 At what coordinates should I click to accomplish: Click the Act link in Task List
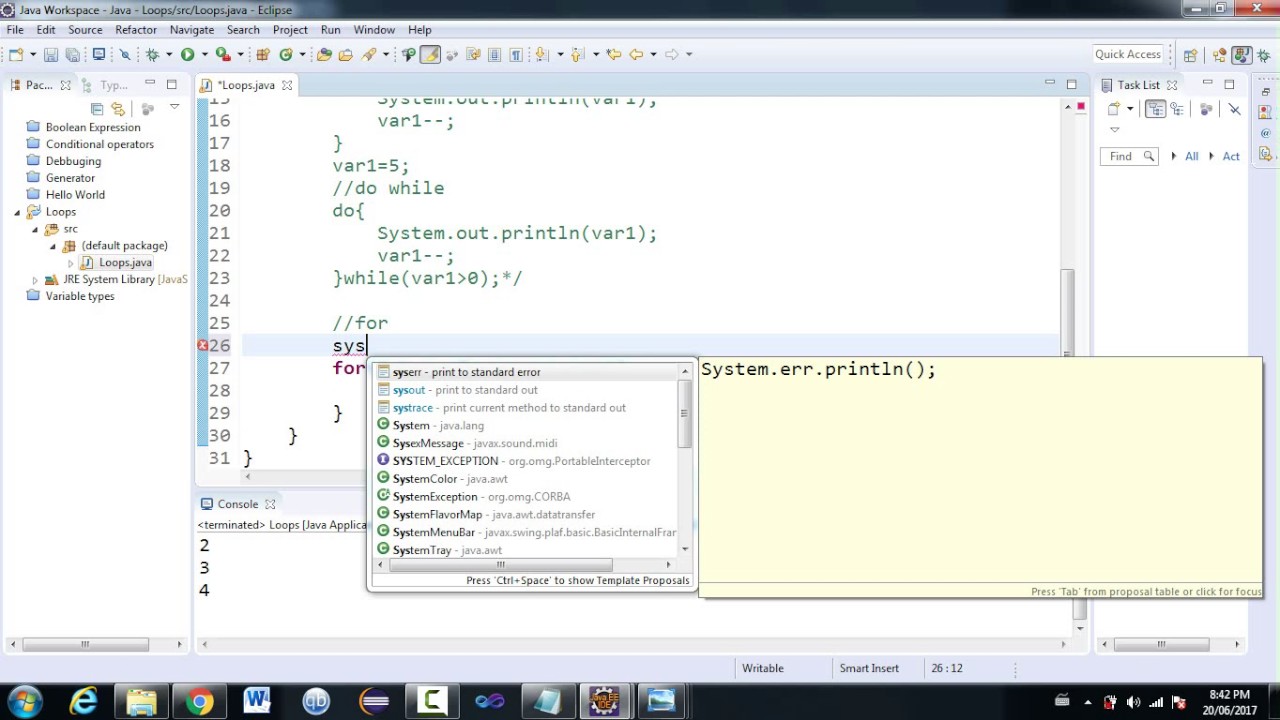1231,156
